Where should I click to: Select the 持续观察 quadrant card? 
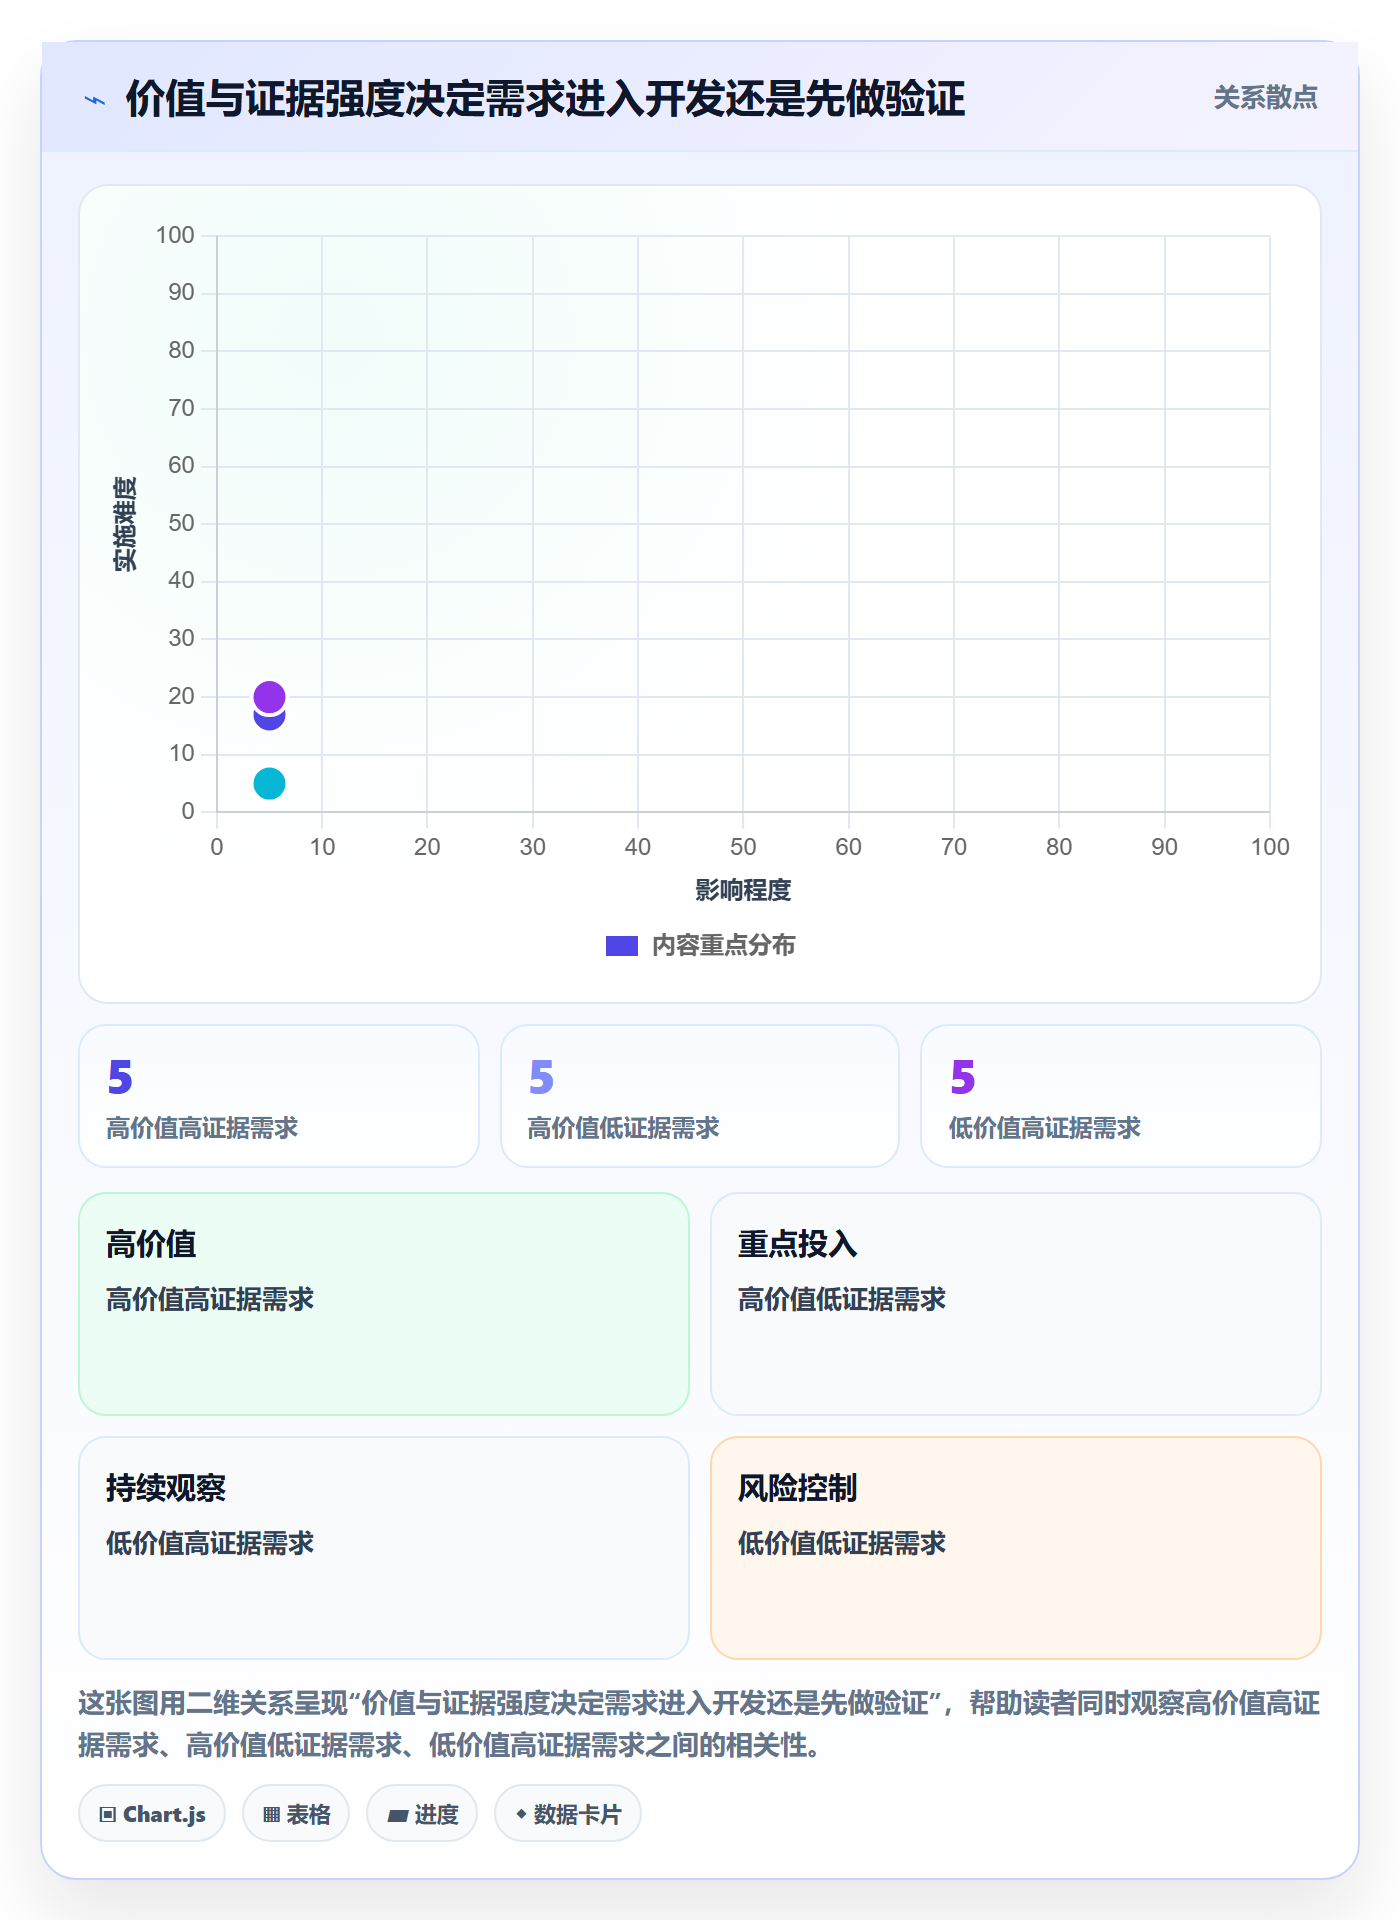point(384,1548)
